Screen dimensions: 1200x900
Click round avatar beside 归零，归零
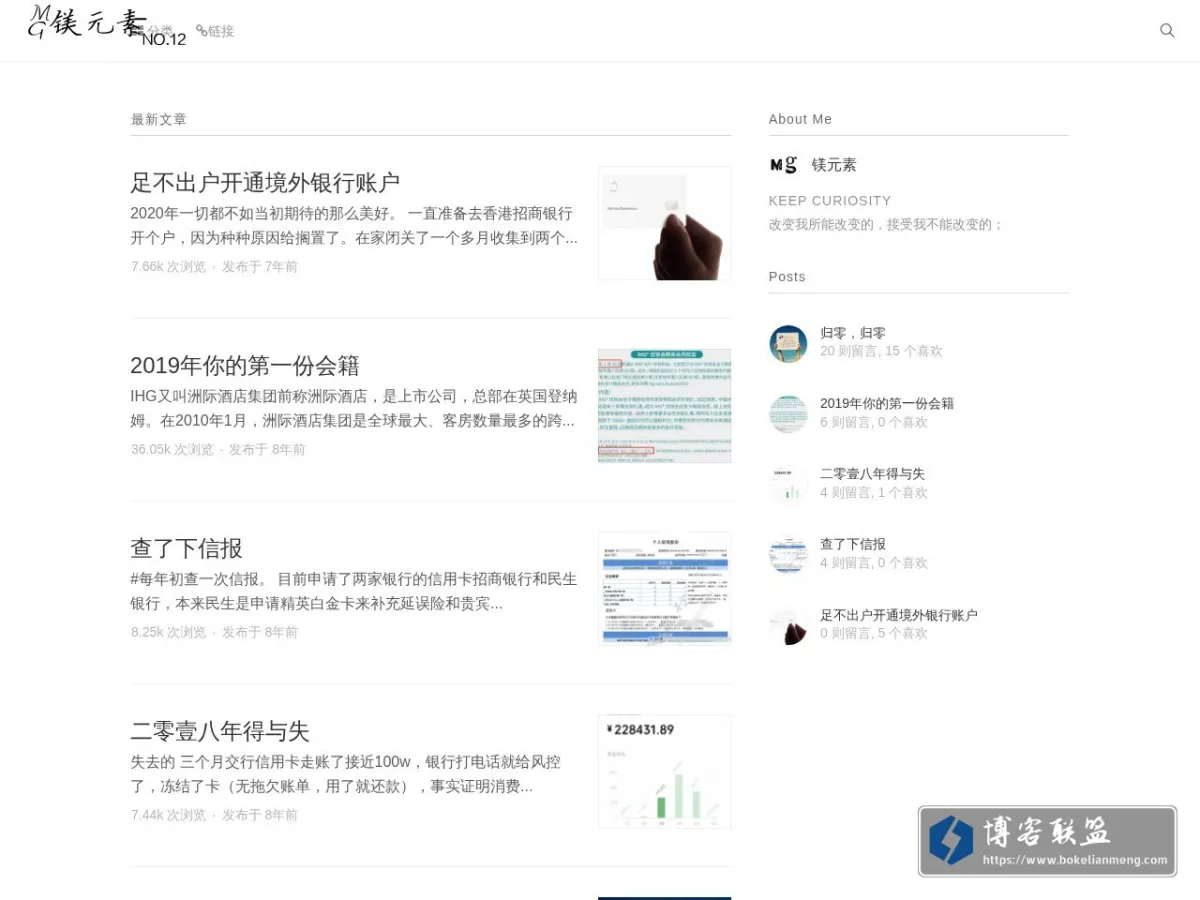click(788, 343)
